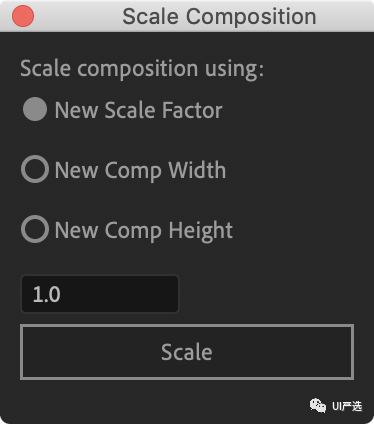Select the New Scale Factor radio button
This screenshot has width=374, height=424.
coord(35,109)
